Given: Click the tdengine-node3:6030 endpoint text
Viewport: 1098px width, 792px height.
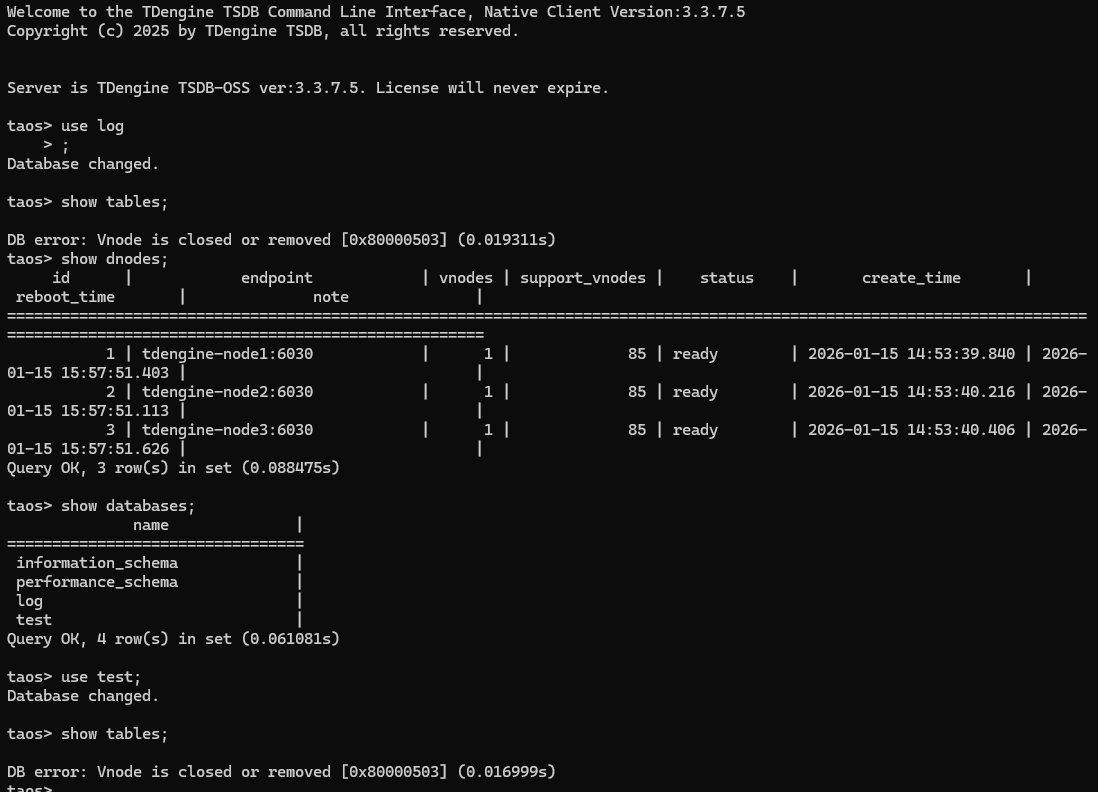Looking at the screenshot, I should (227, 430).
